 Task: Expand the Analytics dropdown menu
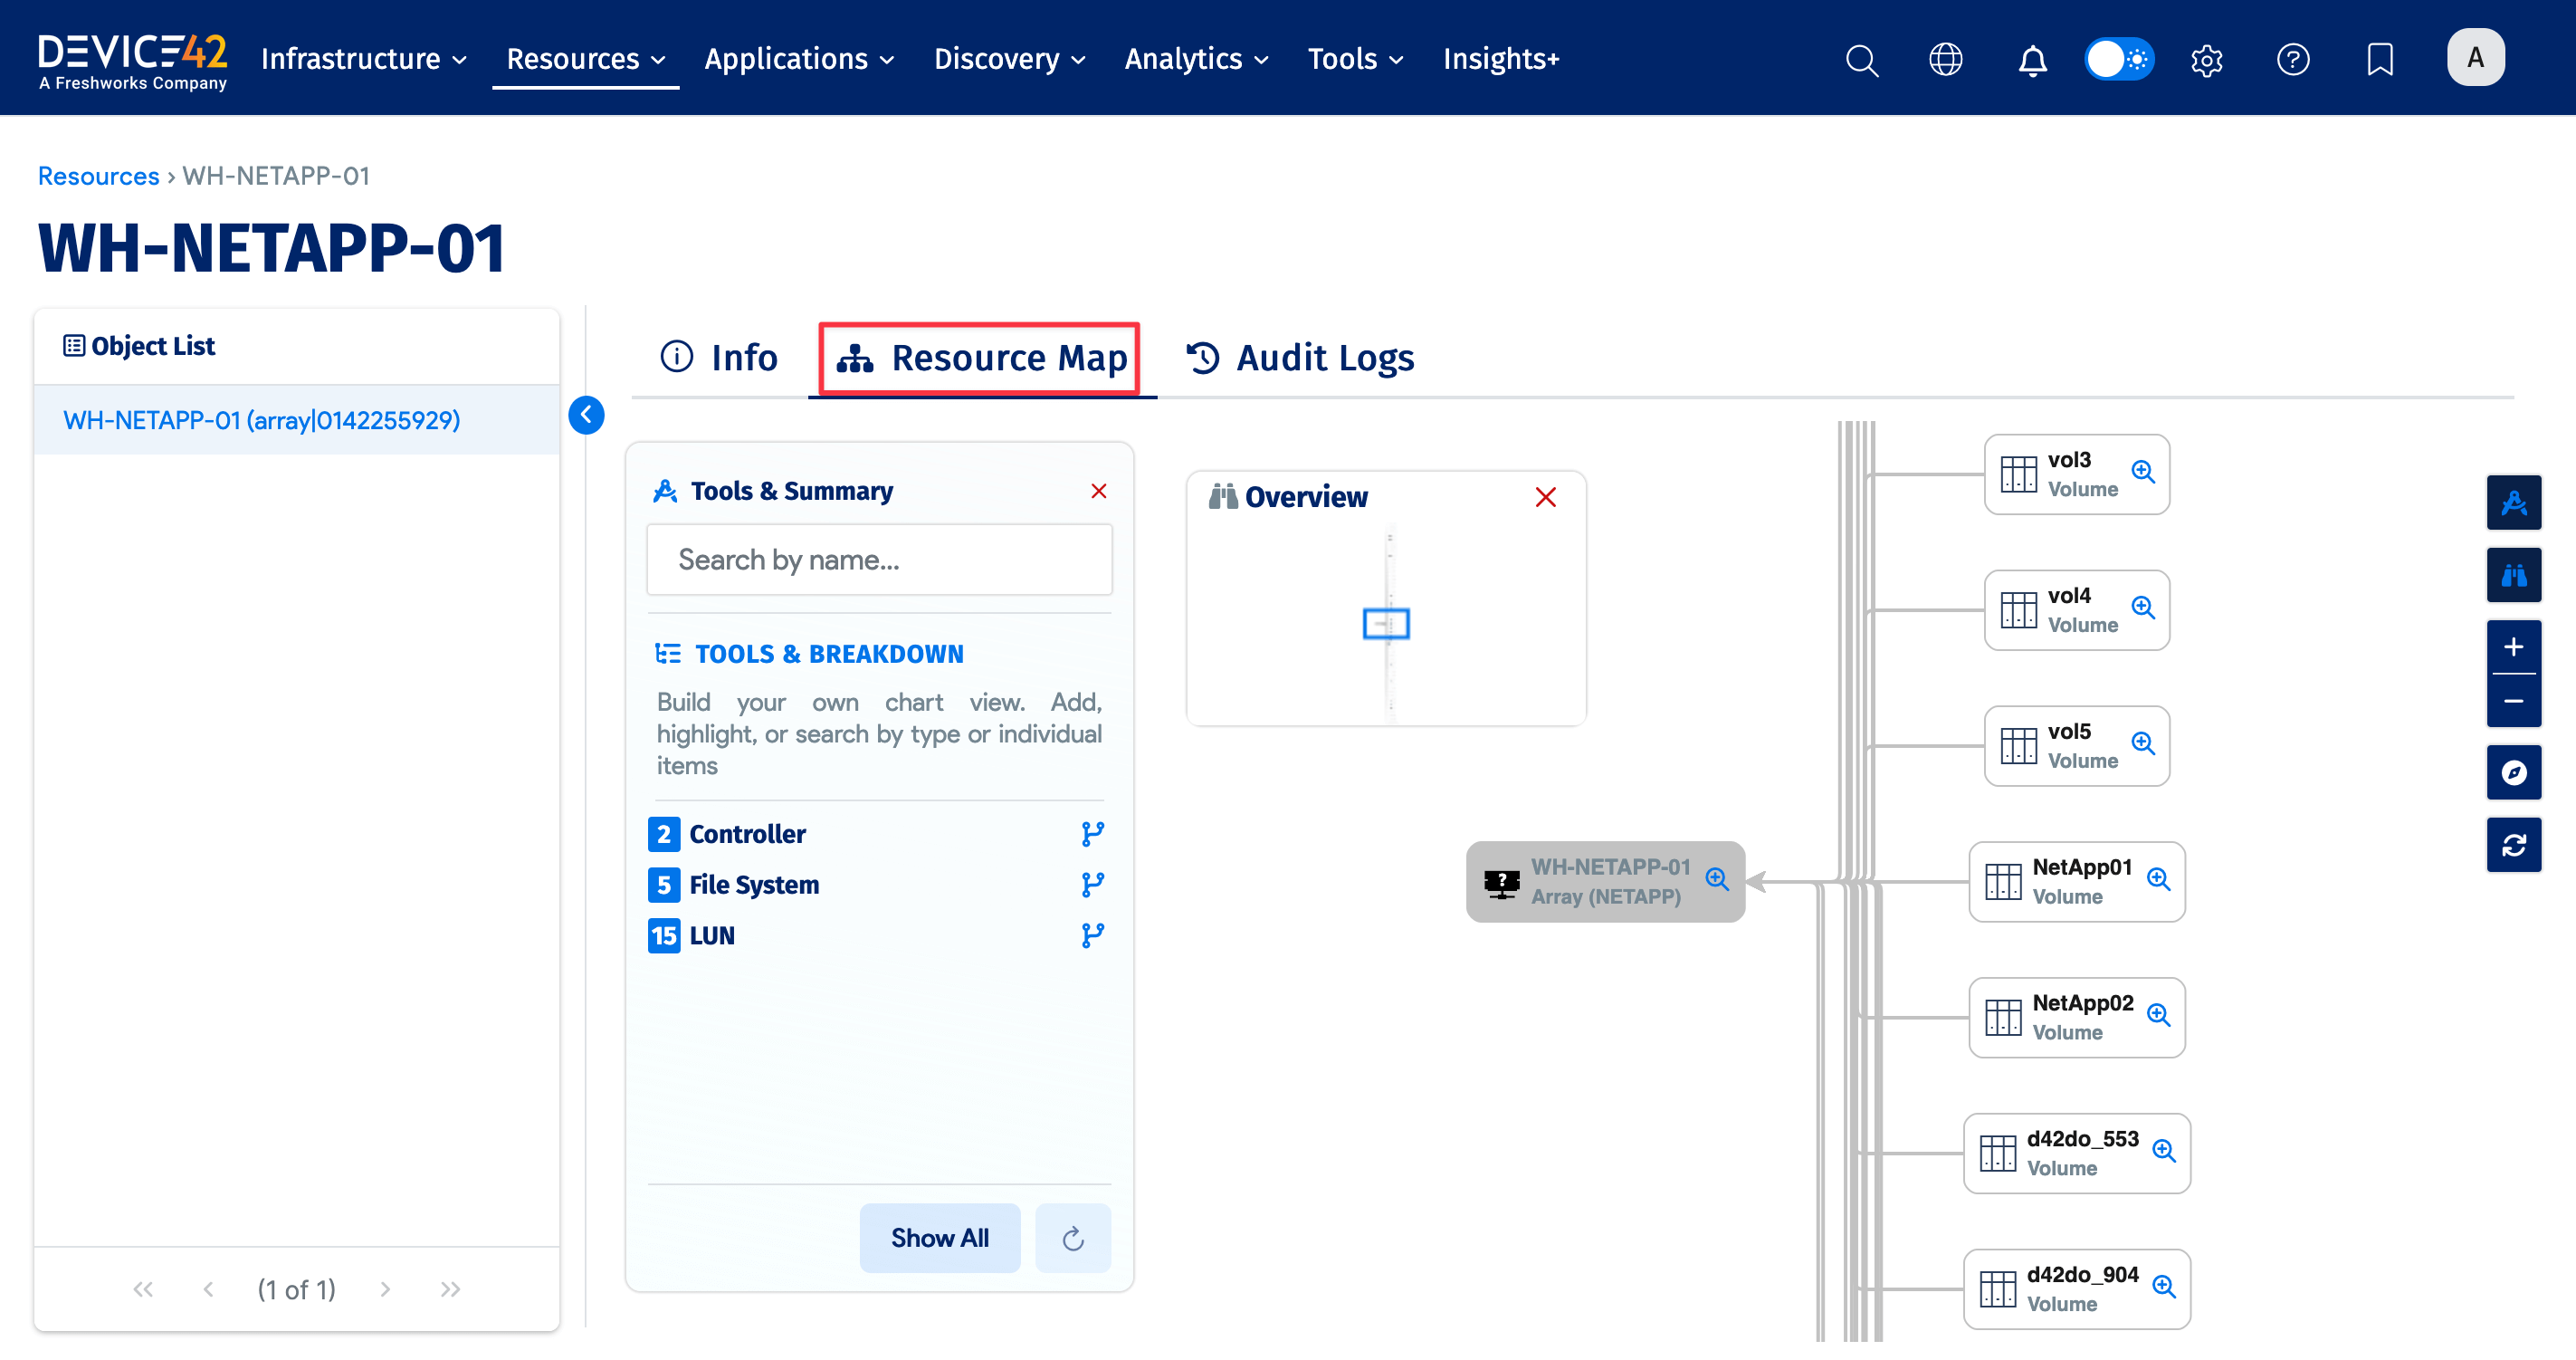click(1196, 60)
